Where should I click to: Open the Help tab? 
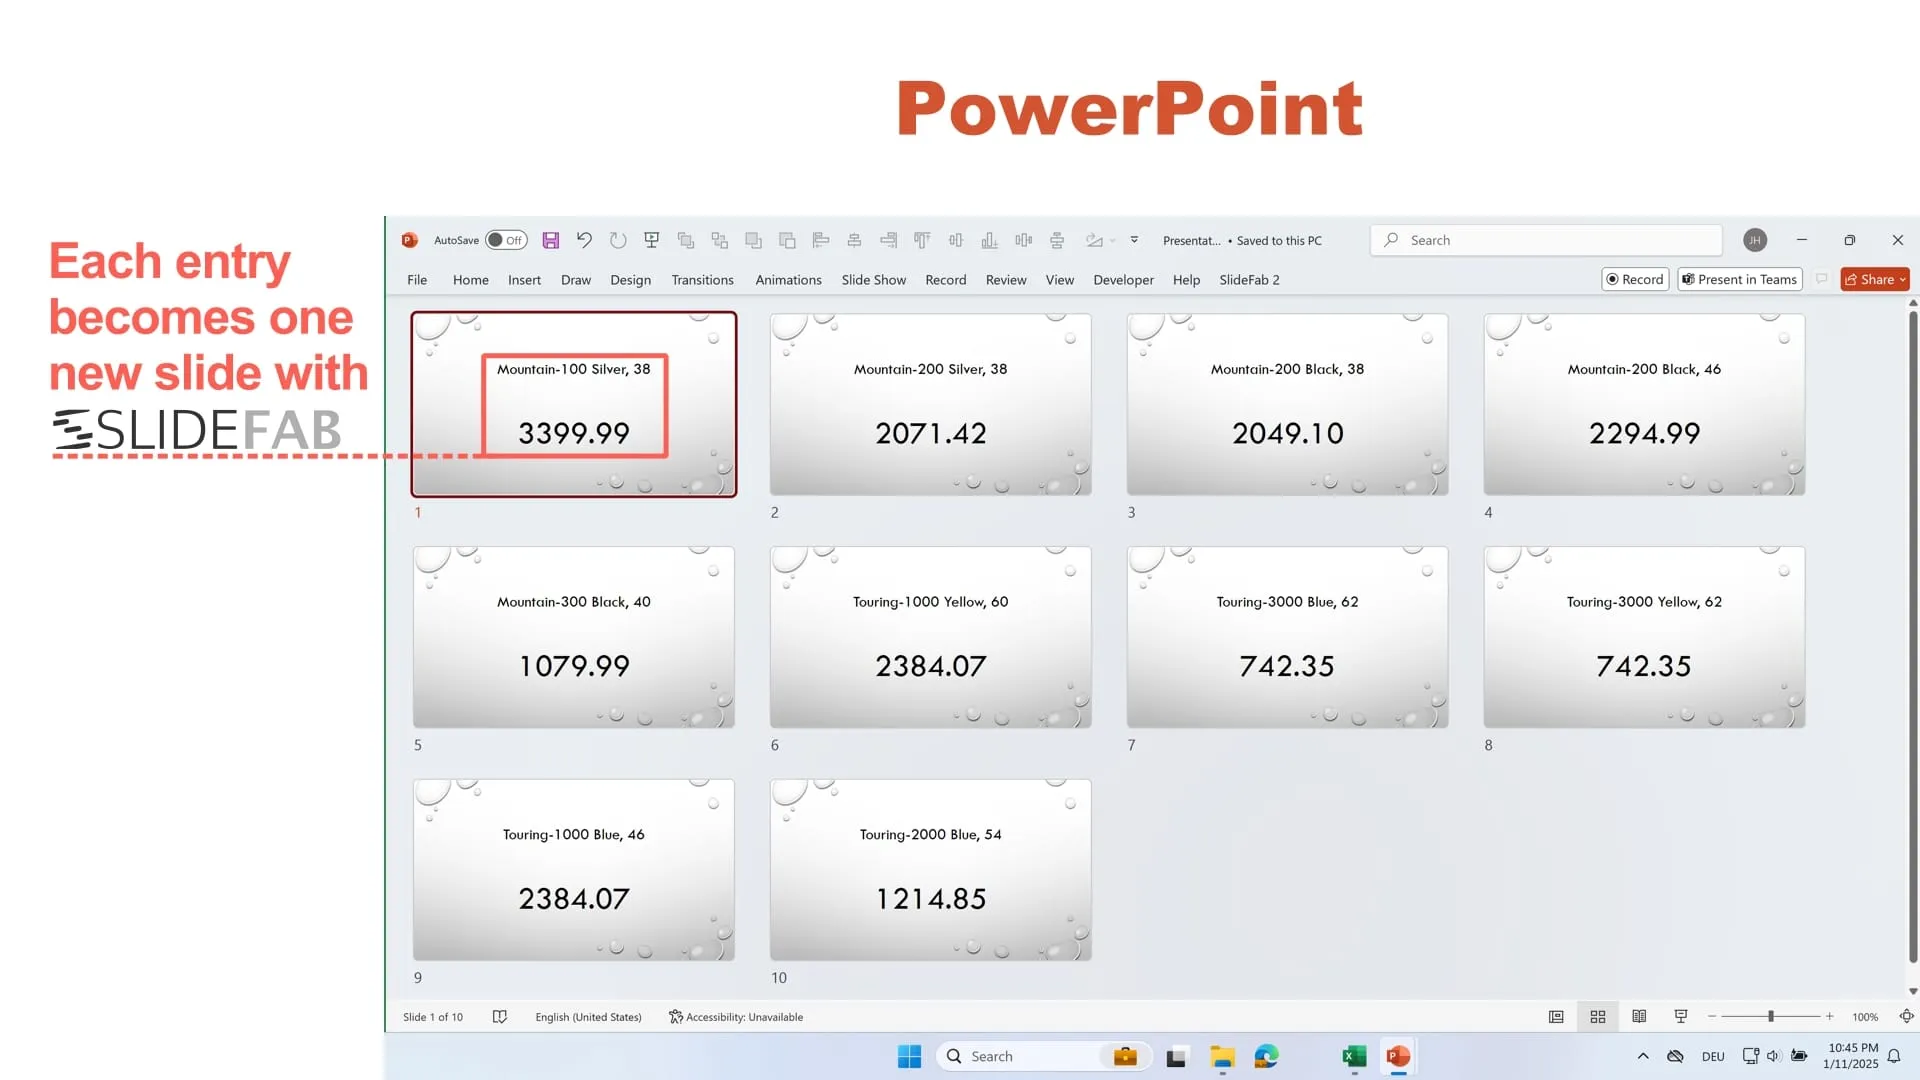point(1186,280)
